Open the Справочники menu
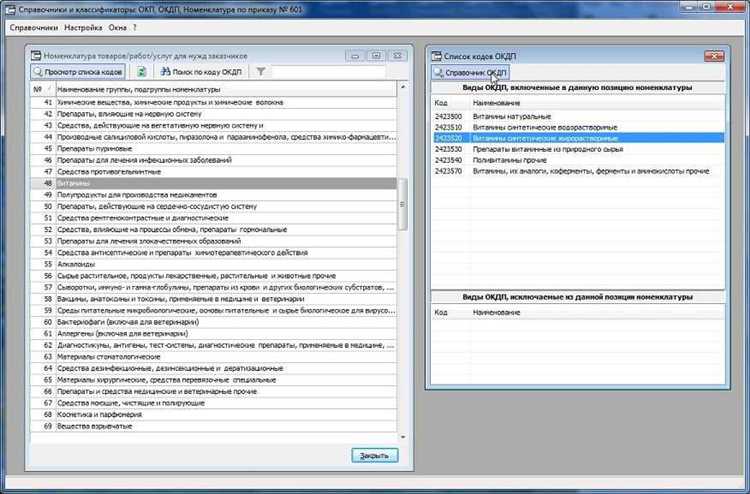750x494 pixels. 34,27
